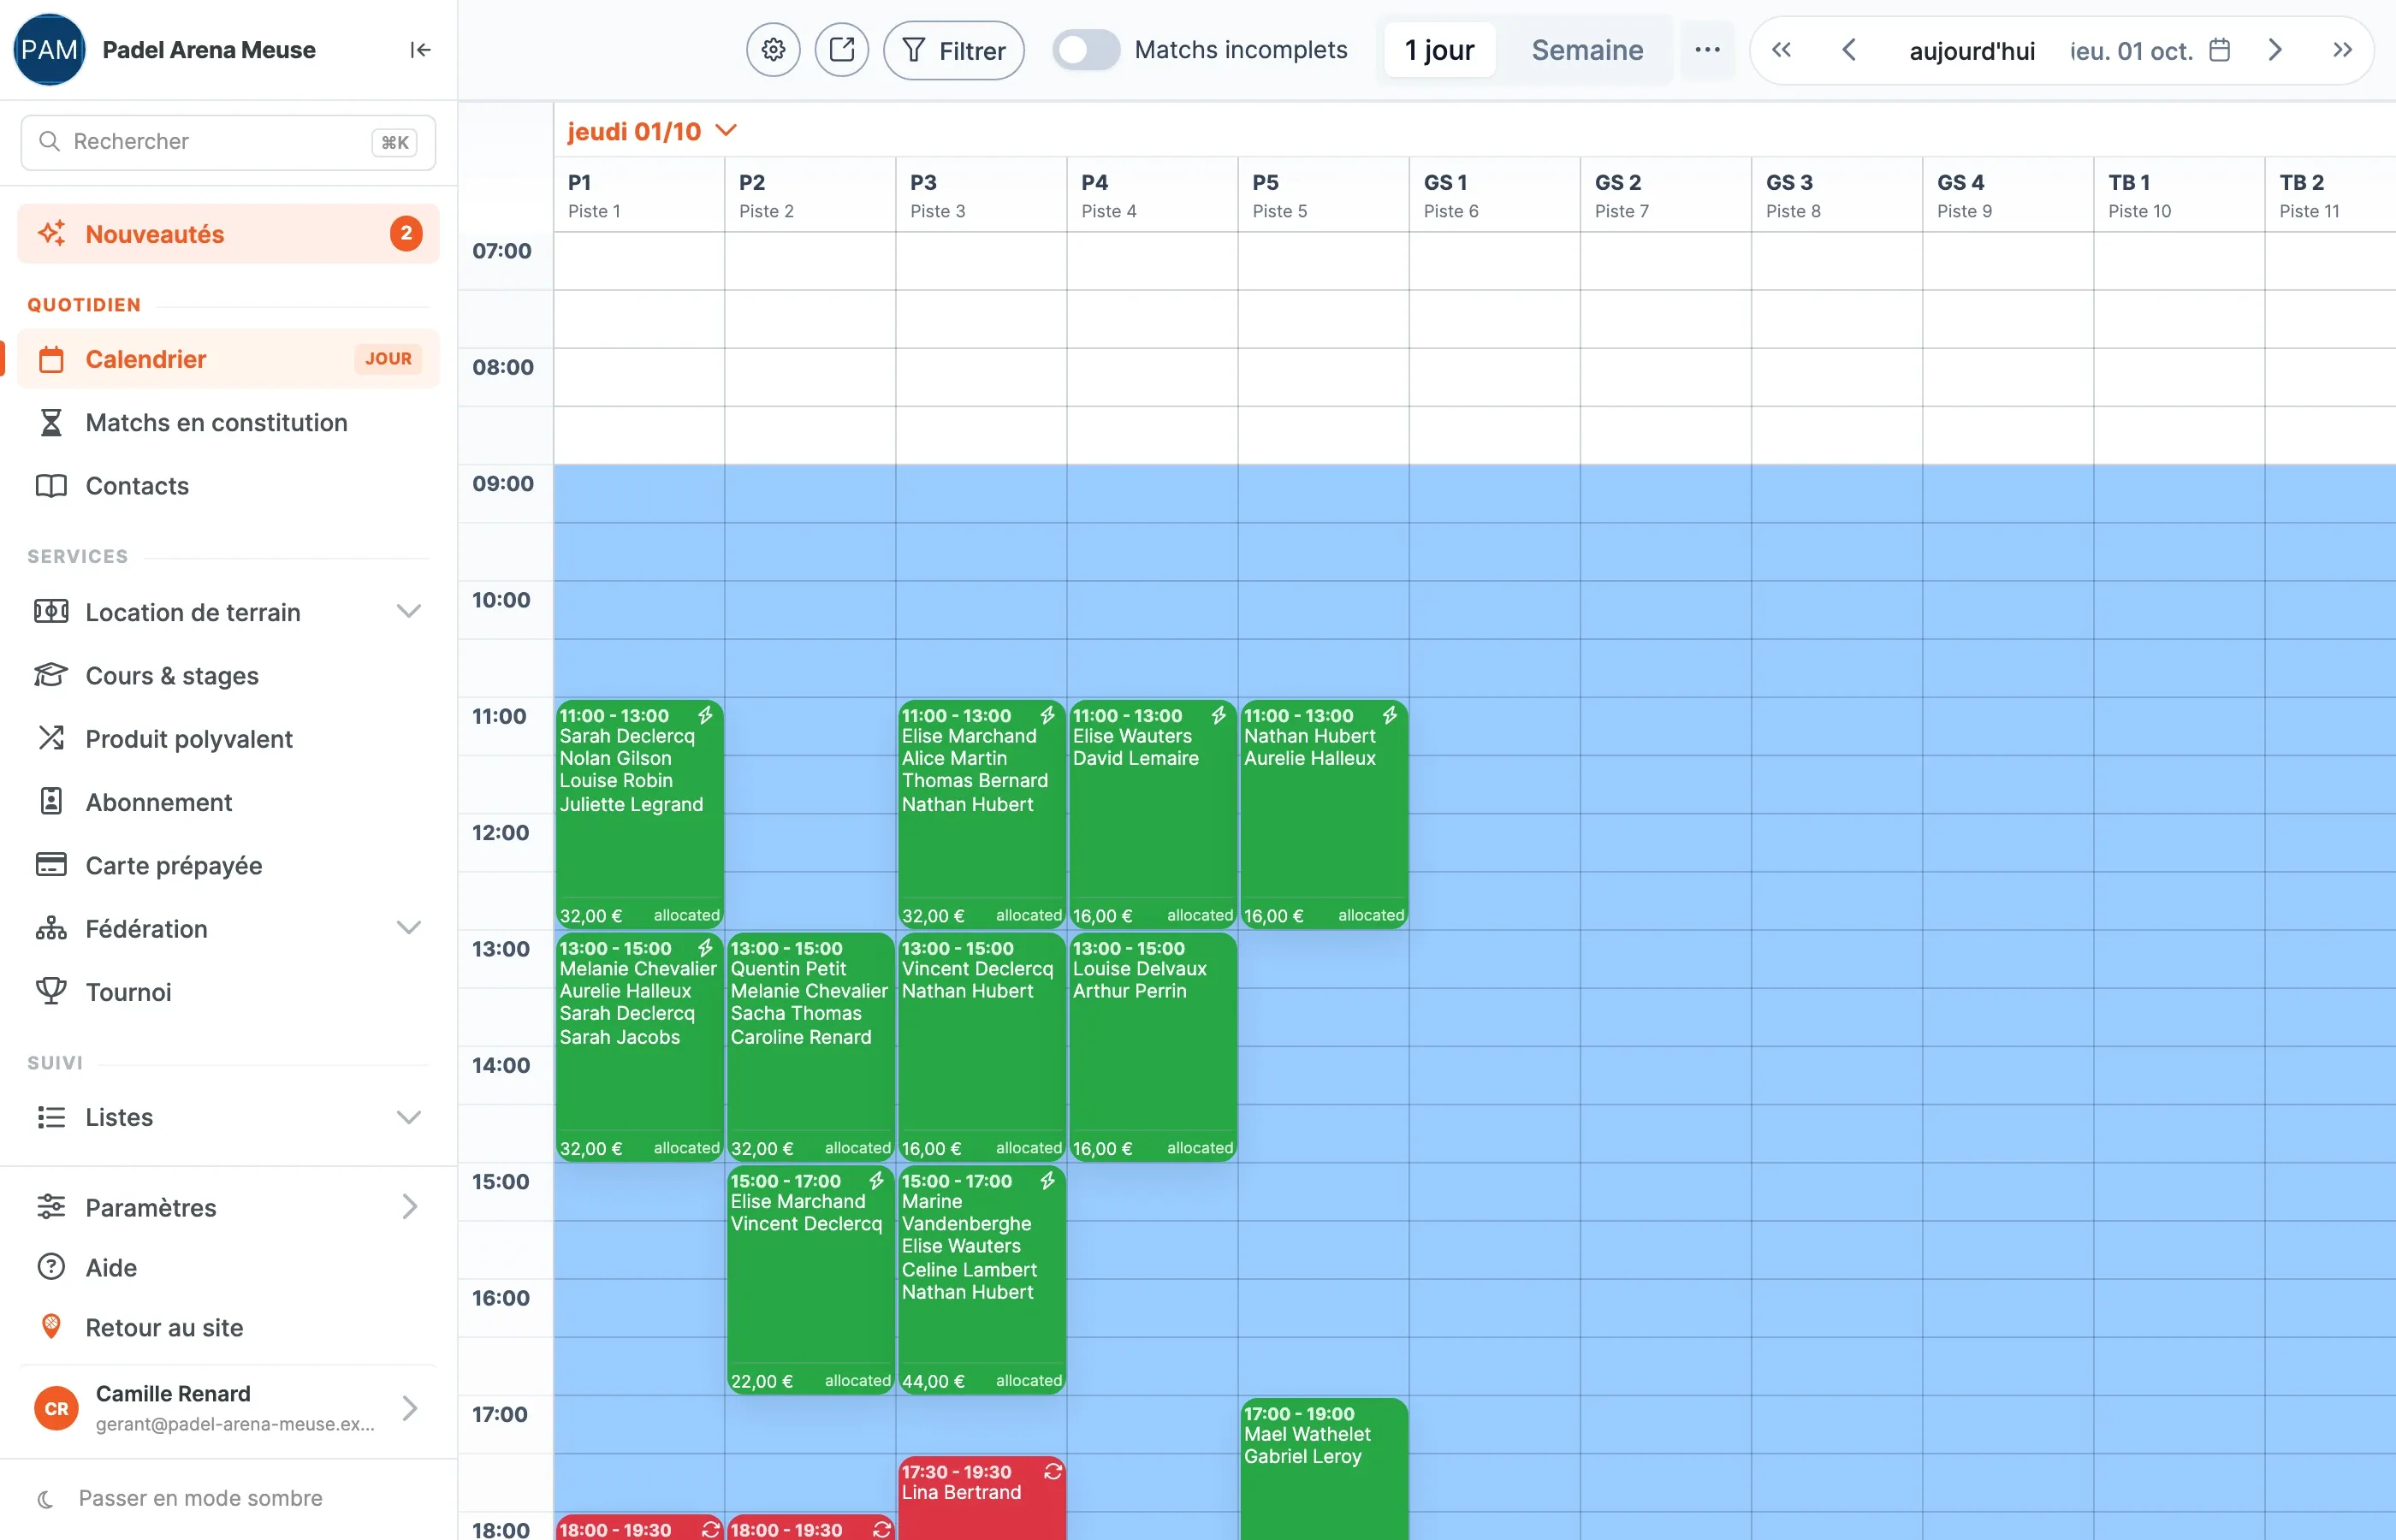Screen dimensions: 2396x1540
Task: Open the three-dots more options menu
Action: point(1707,50)
